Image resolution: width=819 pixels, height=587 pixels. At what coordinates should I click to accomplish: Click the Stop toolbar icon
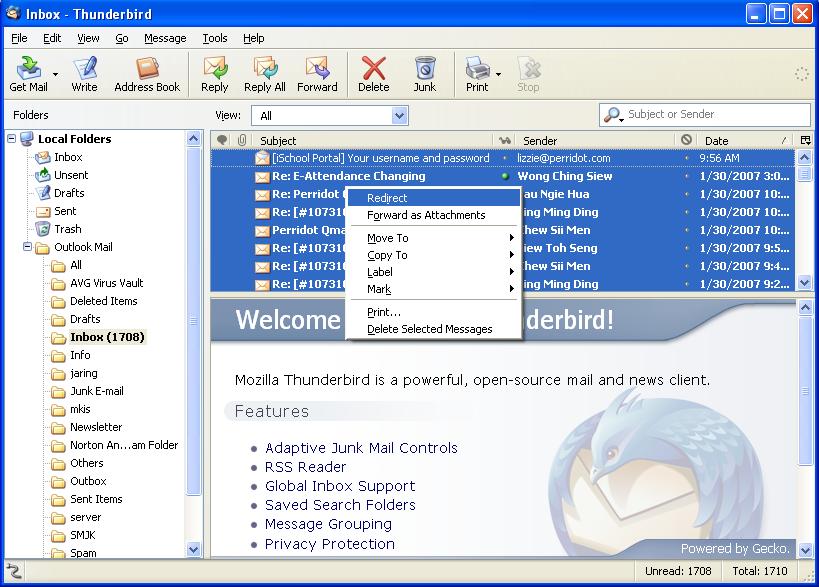pos(528,74)
